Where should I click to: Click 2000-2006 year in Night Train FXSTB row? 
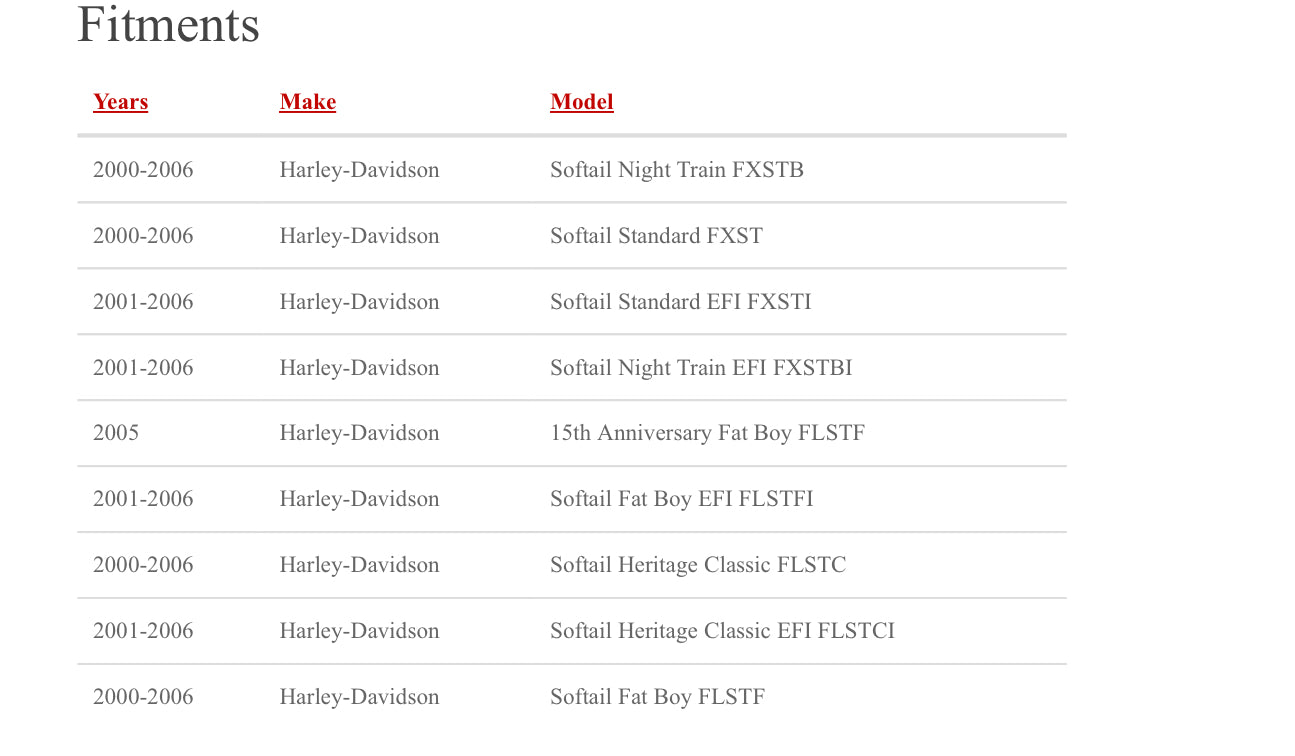143,170
